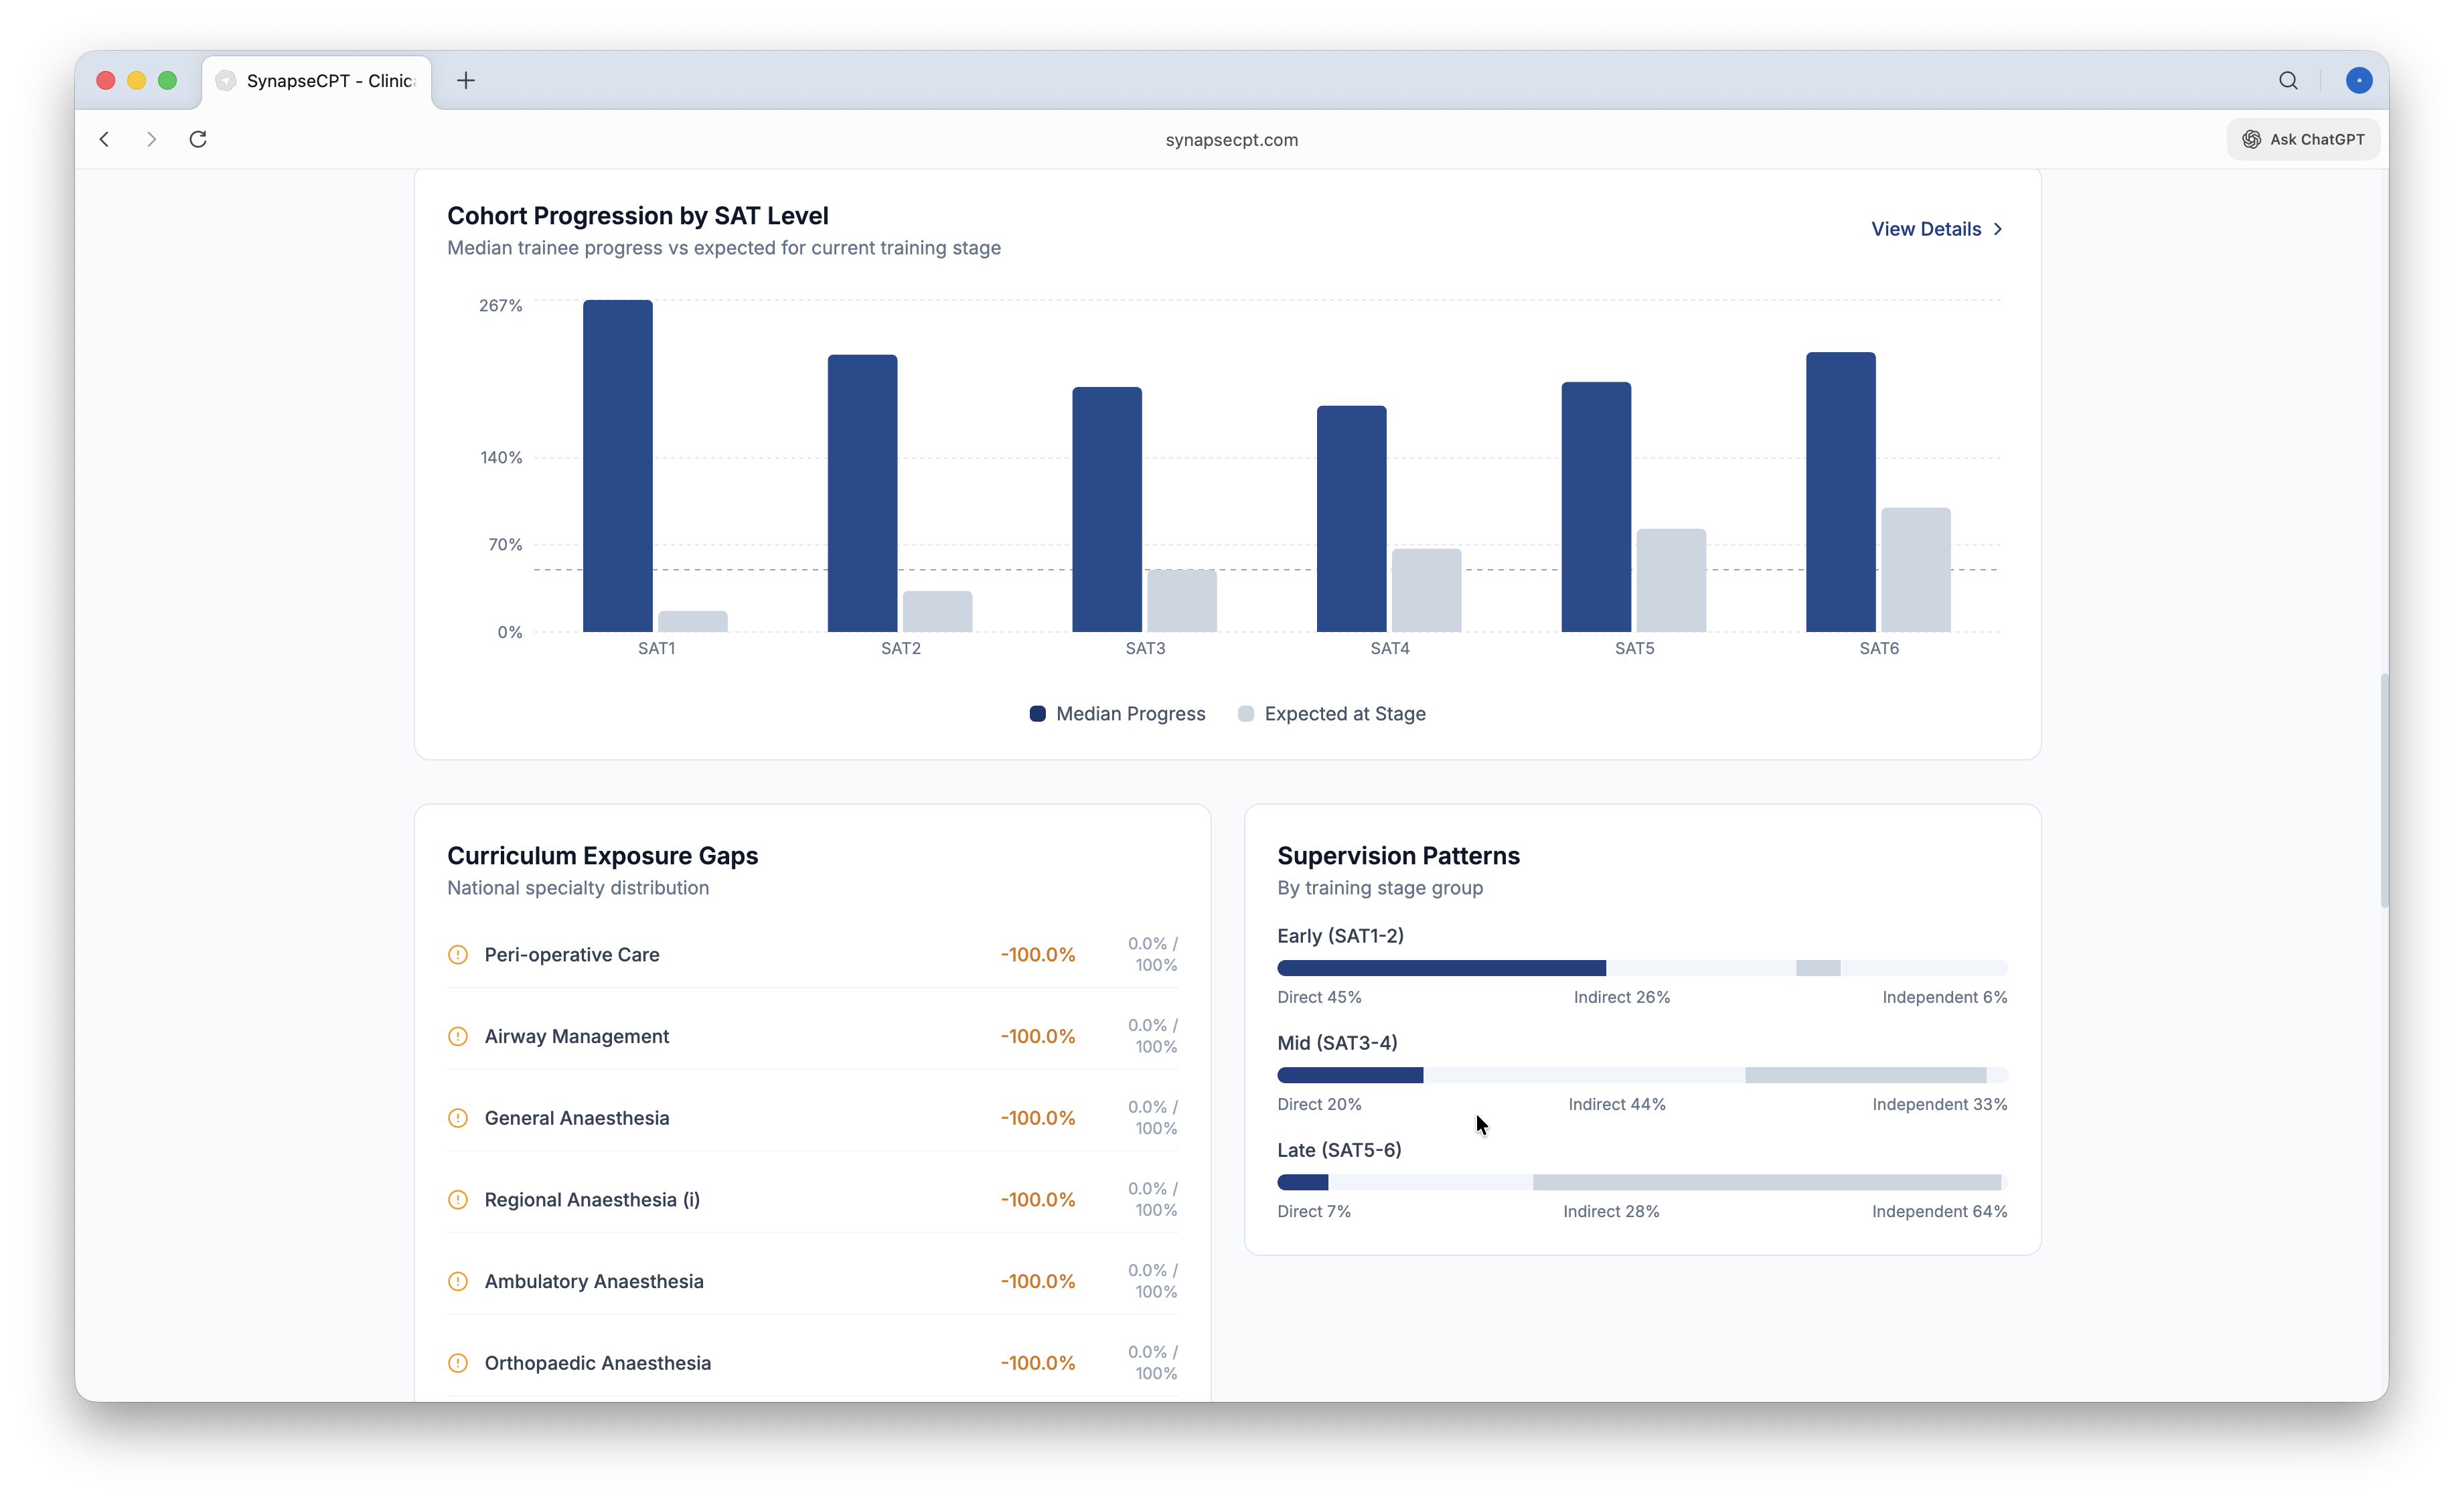Open a new tab with plus icon
The image size is (2464, 1501).
pyautogui.click(x=466, y=81)
